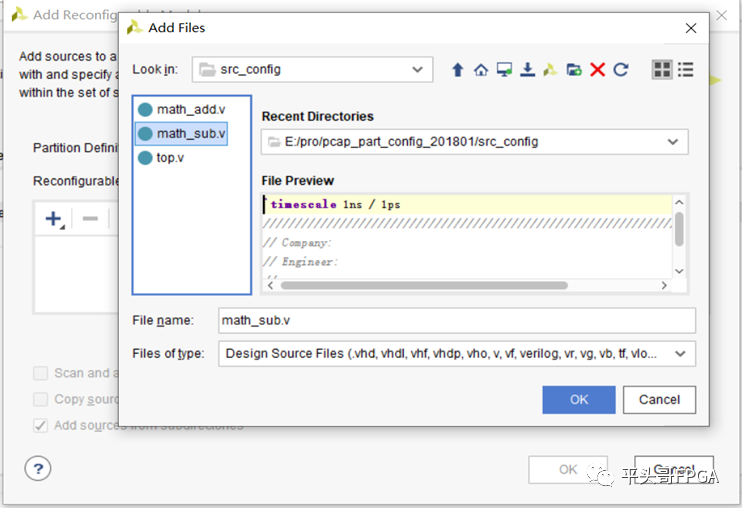Go up one directory level arrow
The image size is (742, 508).
click(457, 70)
